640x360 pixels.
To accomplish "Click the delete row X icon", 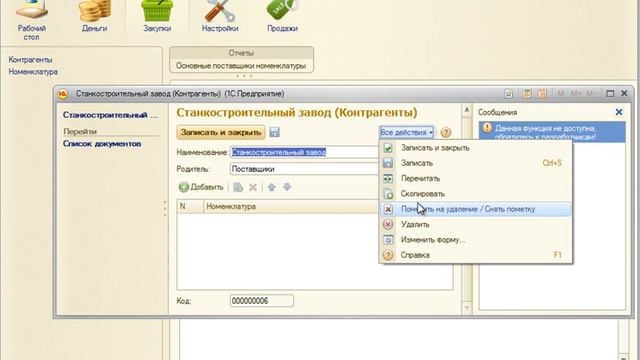I will [x=253, y=187].
